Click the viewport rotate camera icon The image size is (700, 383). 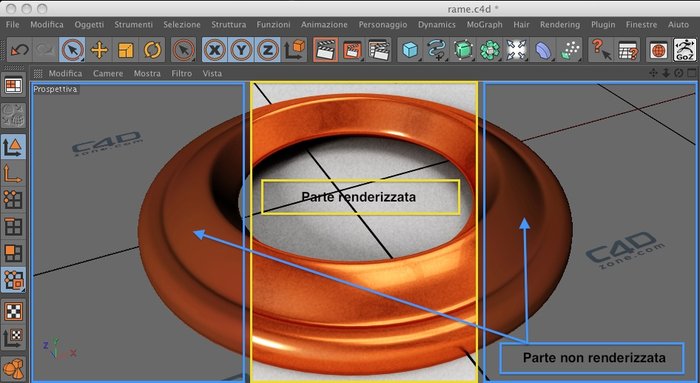pos(679,73)
